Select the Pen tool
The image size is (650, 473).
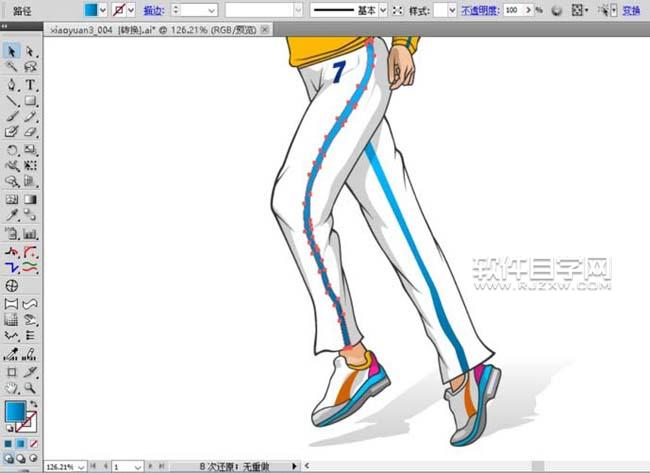coord(12,84)
